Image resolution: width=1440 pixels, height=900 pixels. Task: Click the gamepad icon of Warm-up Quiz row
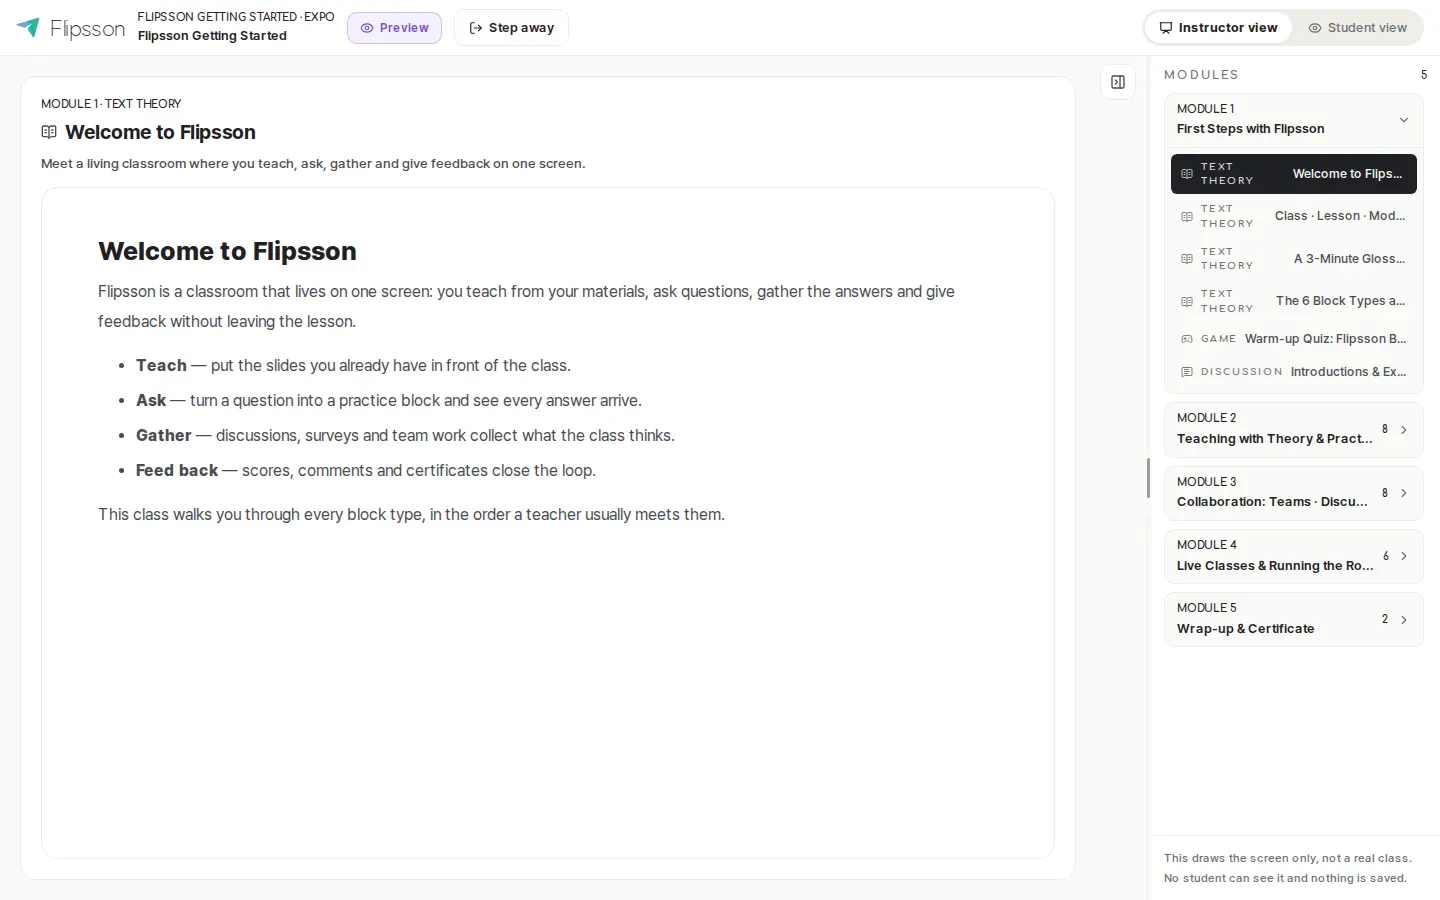pos(1187,339)
